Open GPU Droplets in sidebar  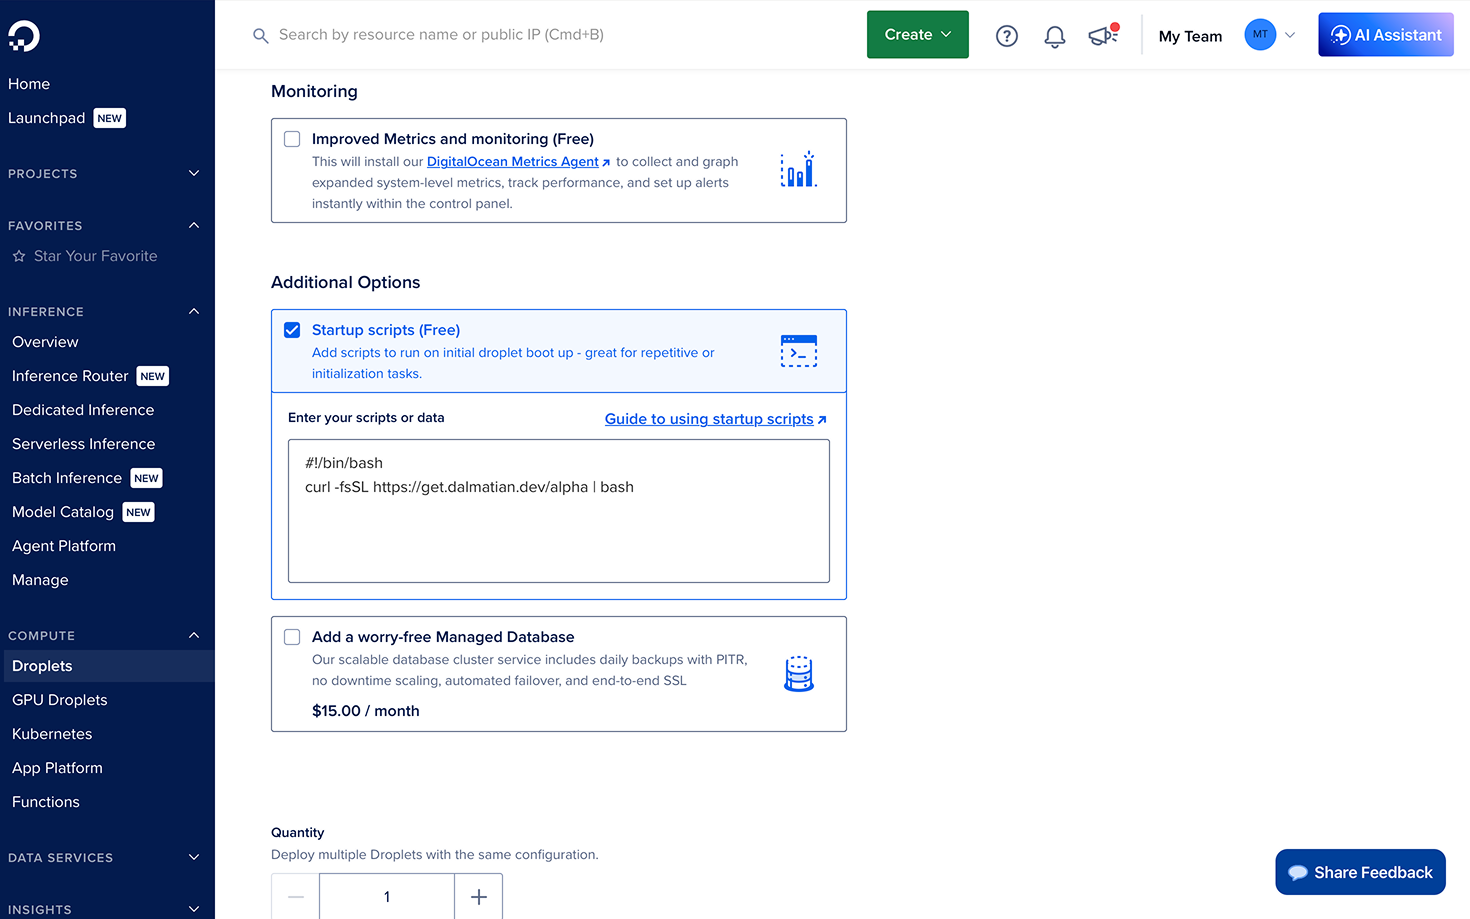pos(60,700)
